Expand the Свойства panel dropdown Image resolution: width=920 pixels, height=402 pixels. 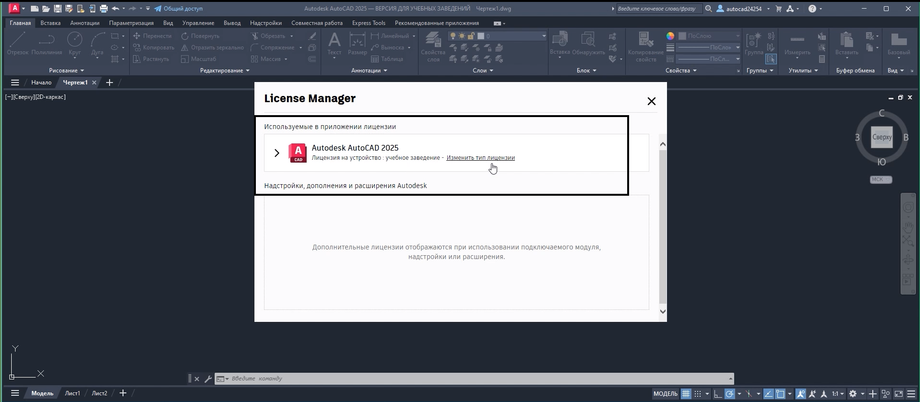[681, 70]
